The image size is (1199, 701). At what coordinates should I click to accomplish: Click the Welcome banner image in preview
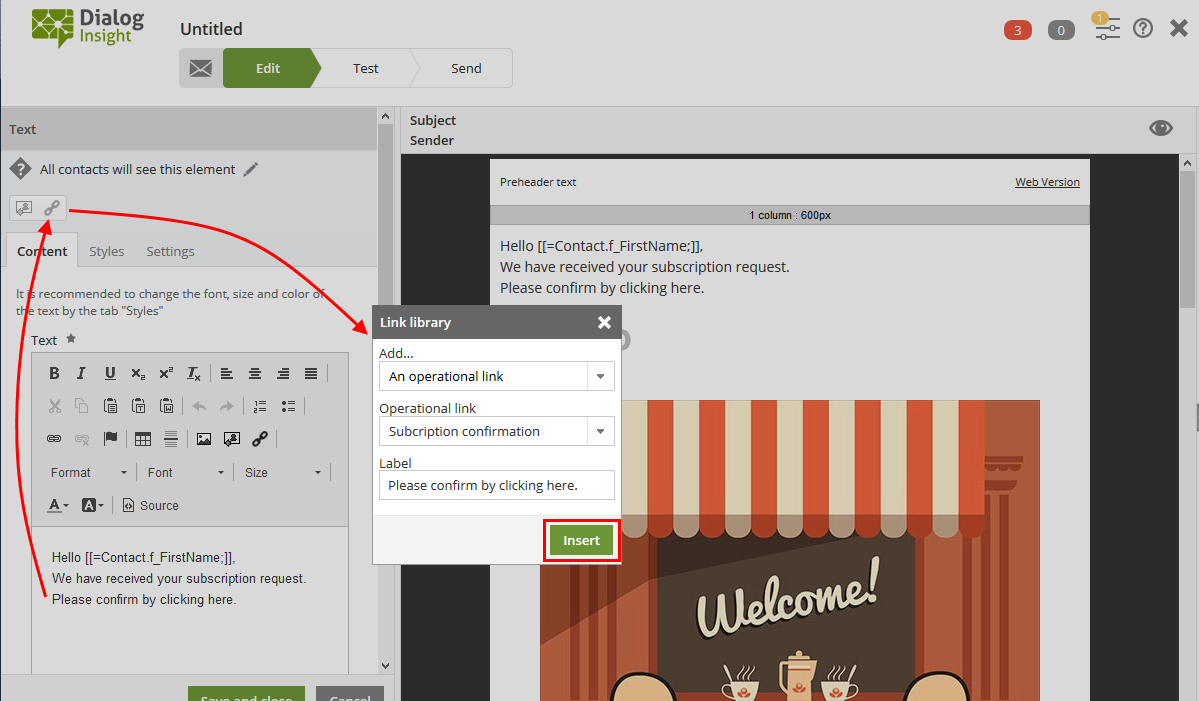pyautogui.click(x=789, y=550)
